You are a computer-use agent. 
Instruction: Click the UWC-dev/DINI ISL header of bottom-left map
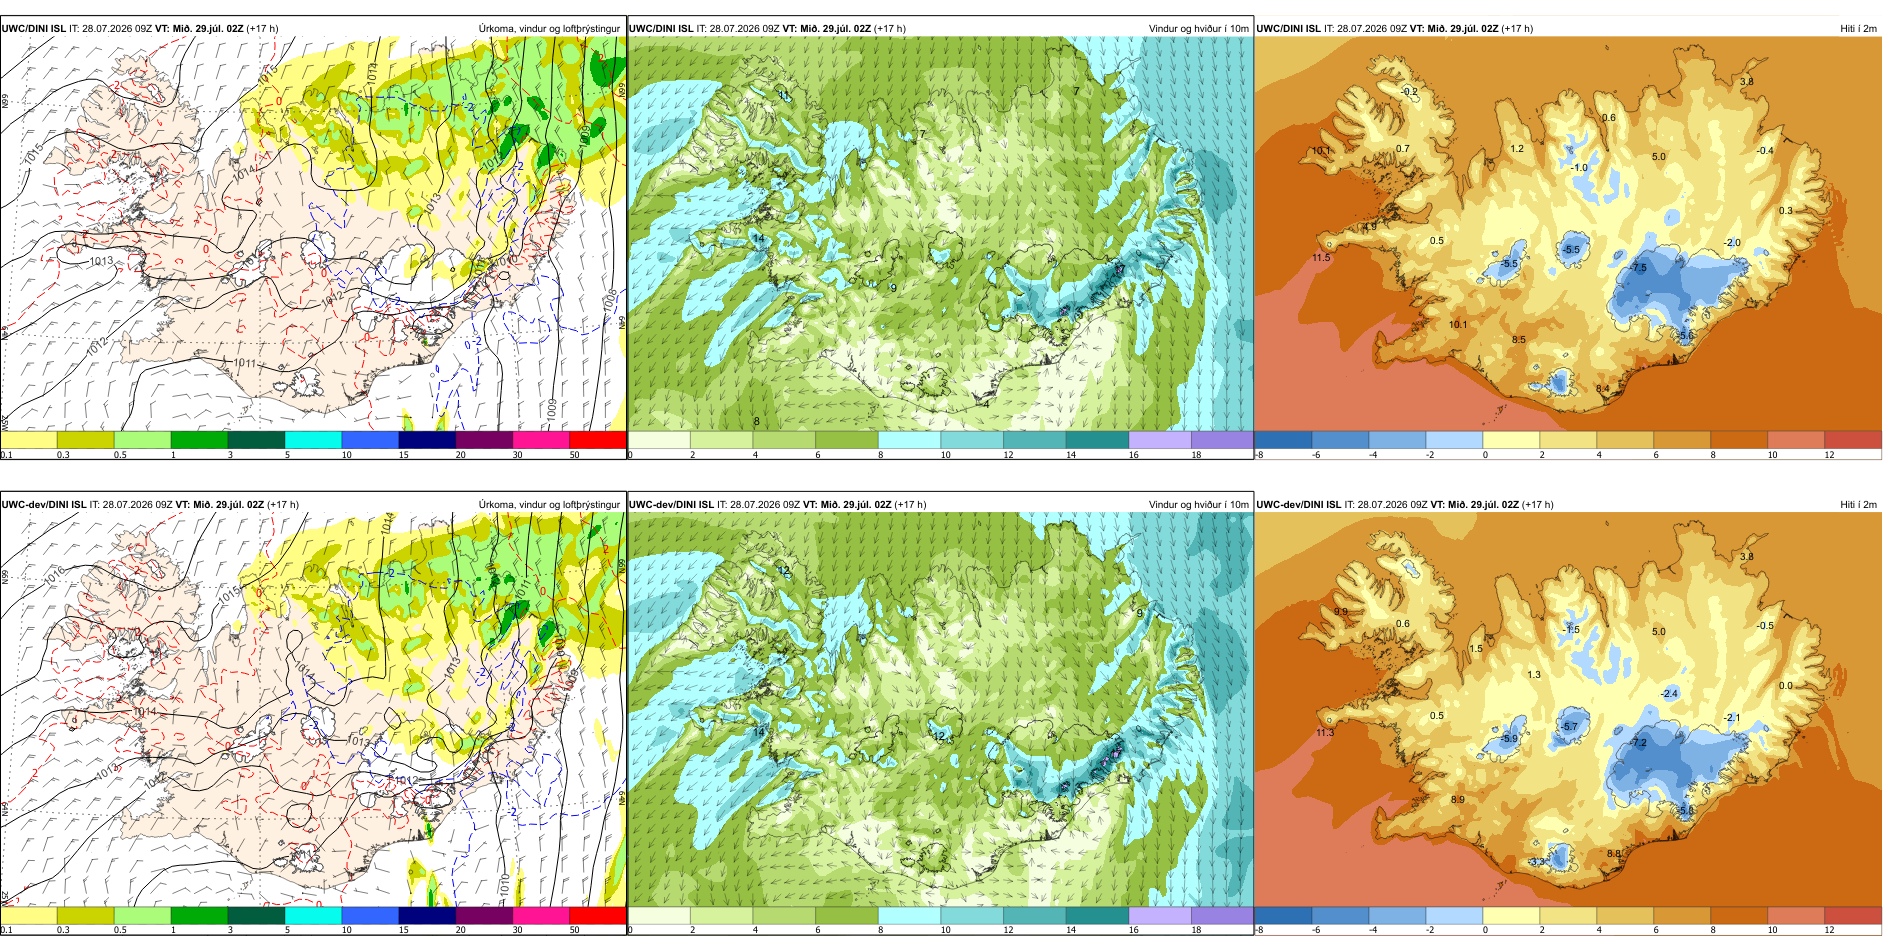coord(44,505)
